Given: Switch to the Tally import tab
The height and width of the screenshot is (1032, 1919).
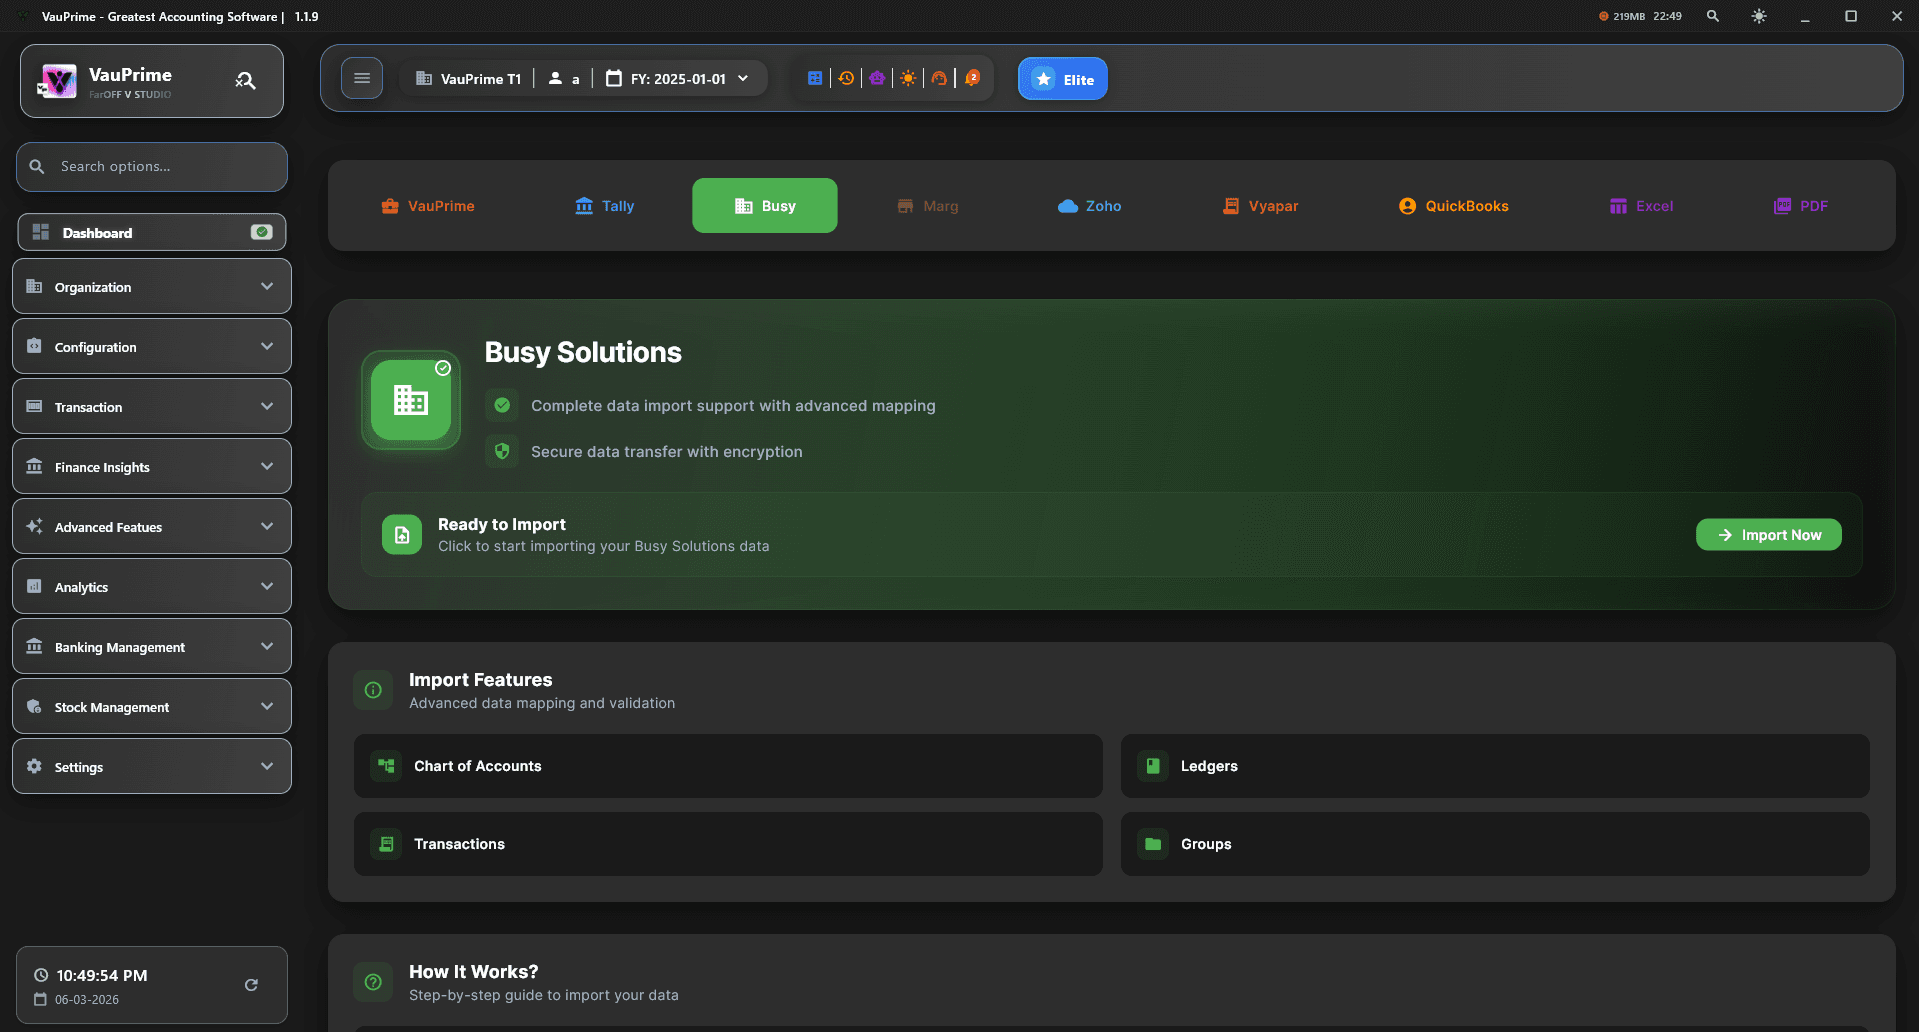Looking at the screenshot, I should (x=605, y=206).
